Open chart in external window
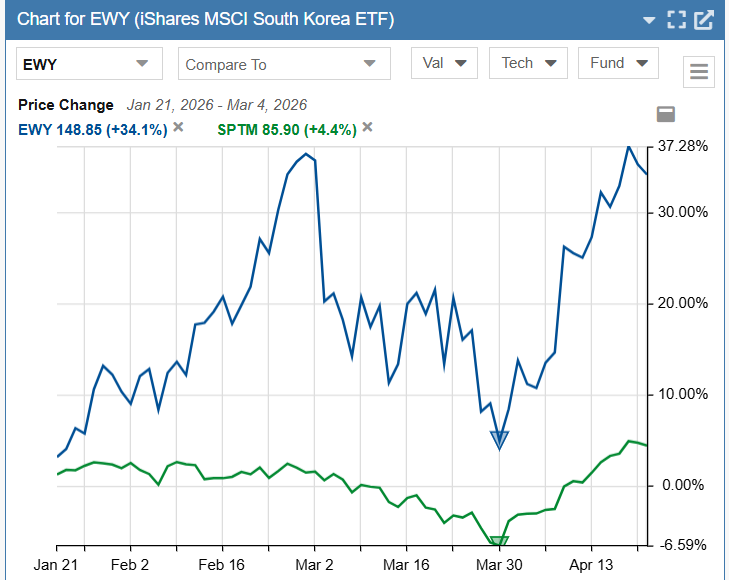729x580 pixels. pos(704,20)
